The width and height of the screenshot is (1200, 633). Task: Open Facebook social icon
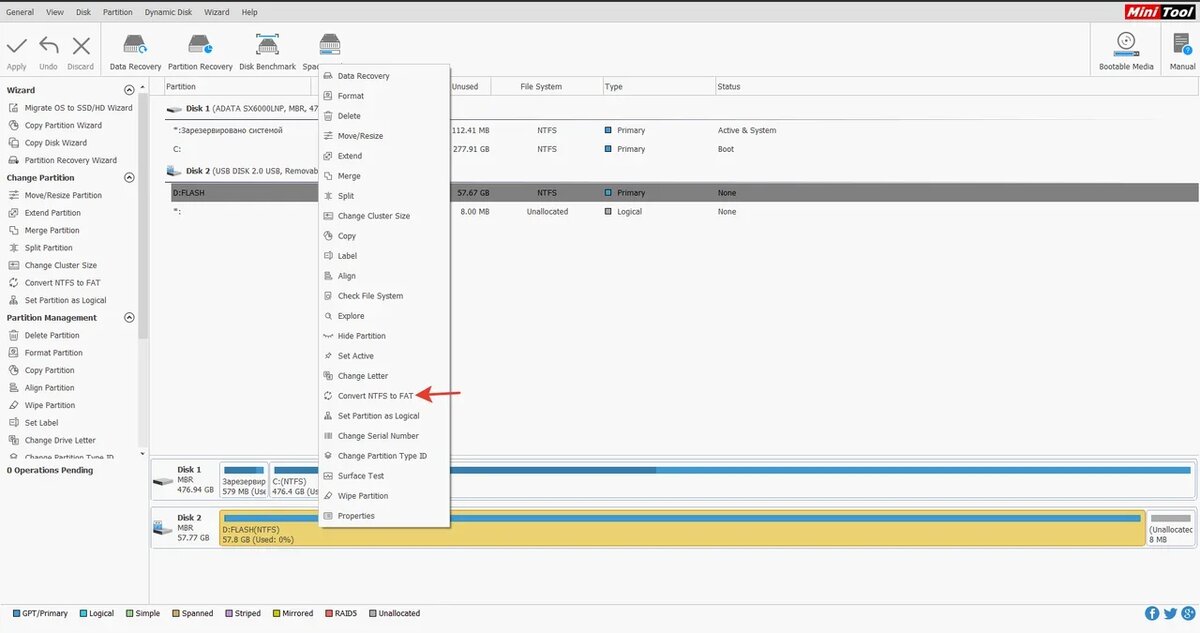(x=1152, y=613)
